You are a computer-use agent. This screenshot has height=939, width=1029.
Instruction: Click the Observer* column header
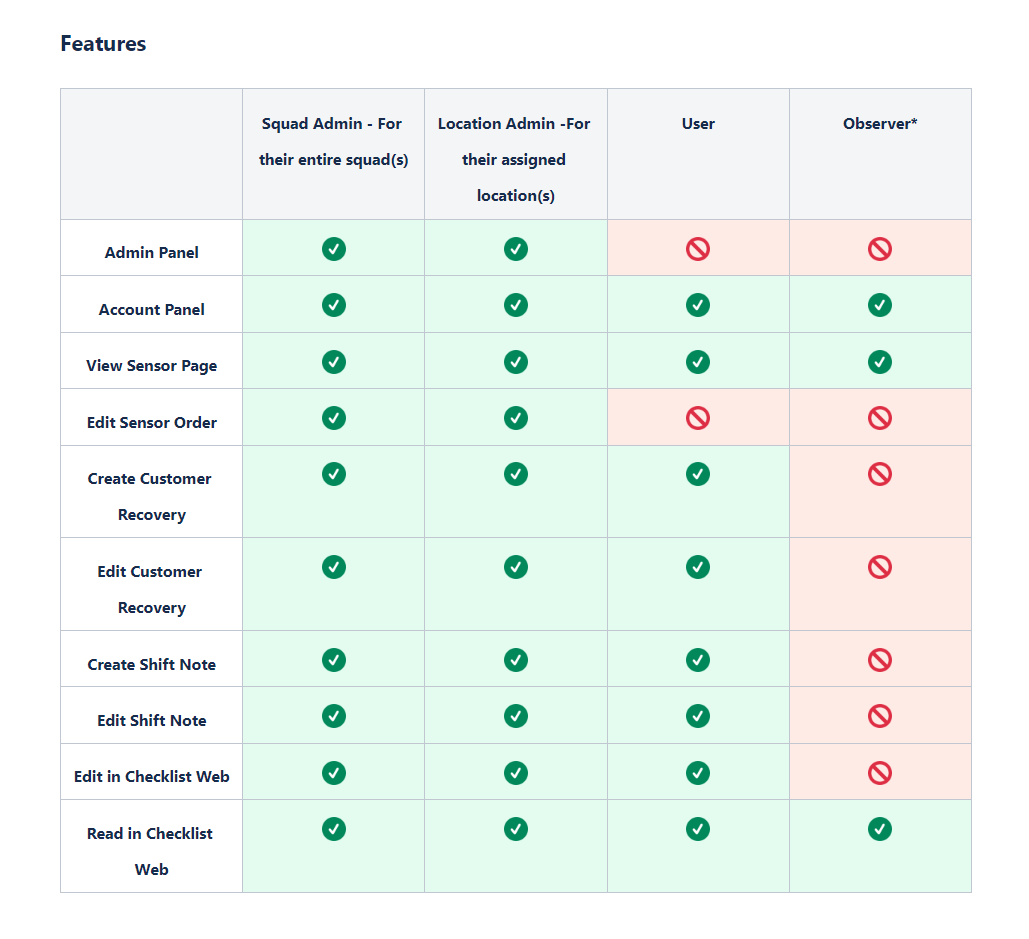click(880, 123)
